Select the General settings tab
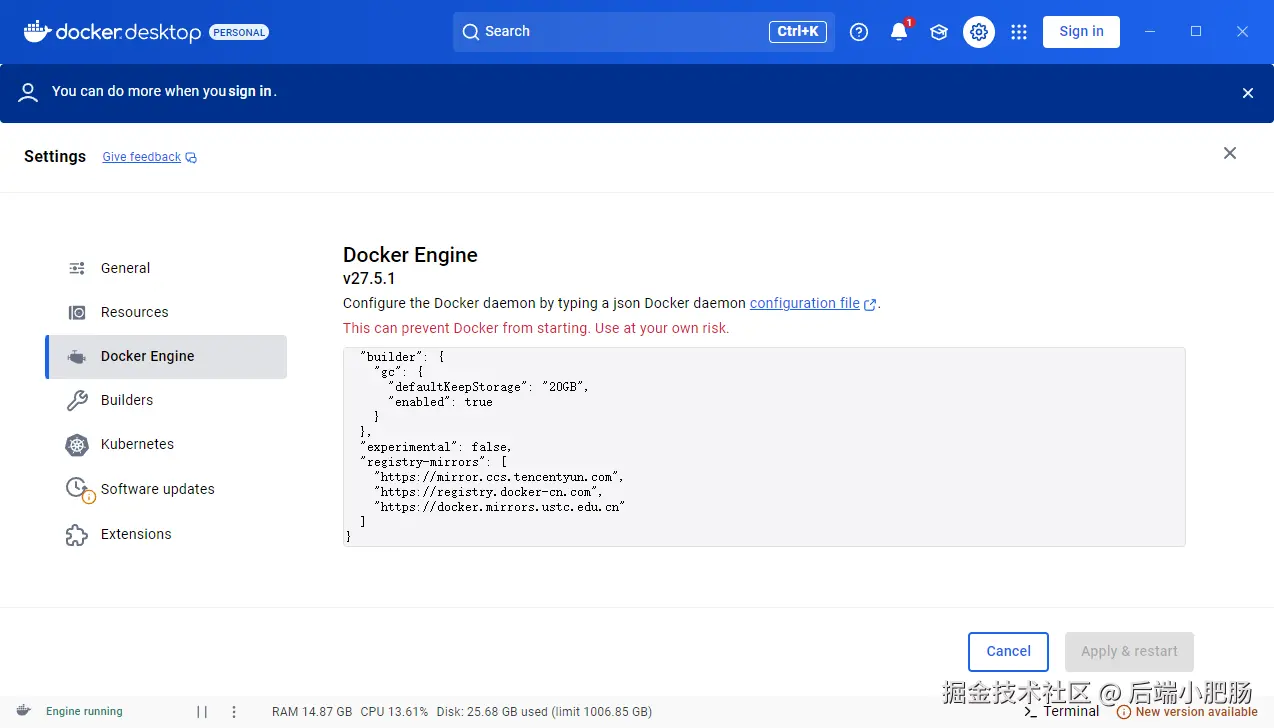This screenshot has height=728, width=1274. pyautogui.click(x=166, y=268)
